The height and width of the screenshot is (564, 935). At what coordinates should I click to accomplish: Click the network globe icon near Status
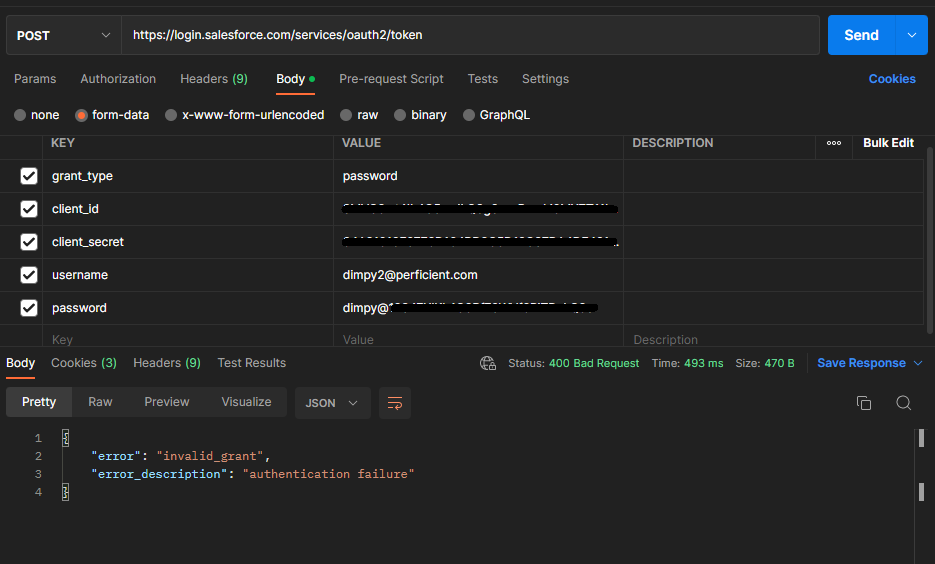pos(488,363)
